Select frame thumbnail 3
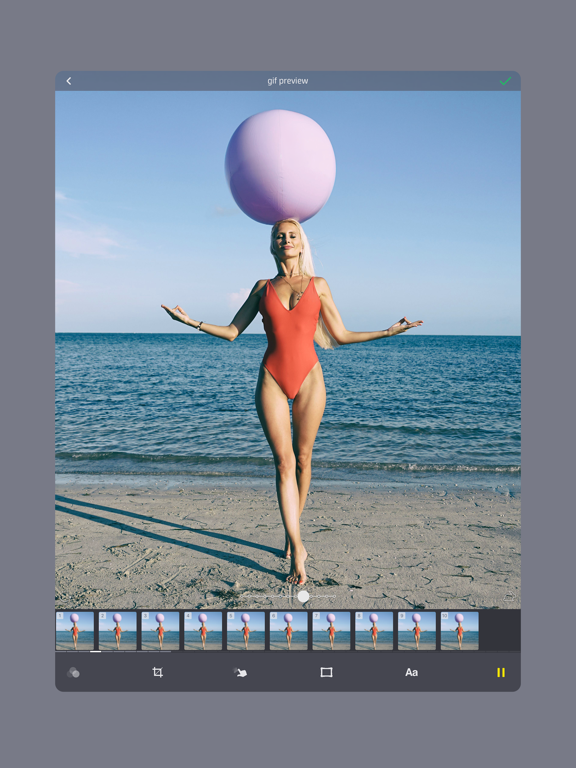 point(160,631)
